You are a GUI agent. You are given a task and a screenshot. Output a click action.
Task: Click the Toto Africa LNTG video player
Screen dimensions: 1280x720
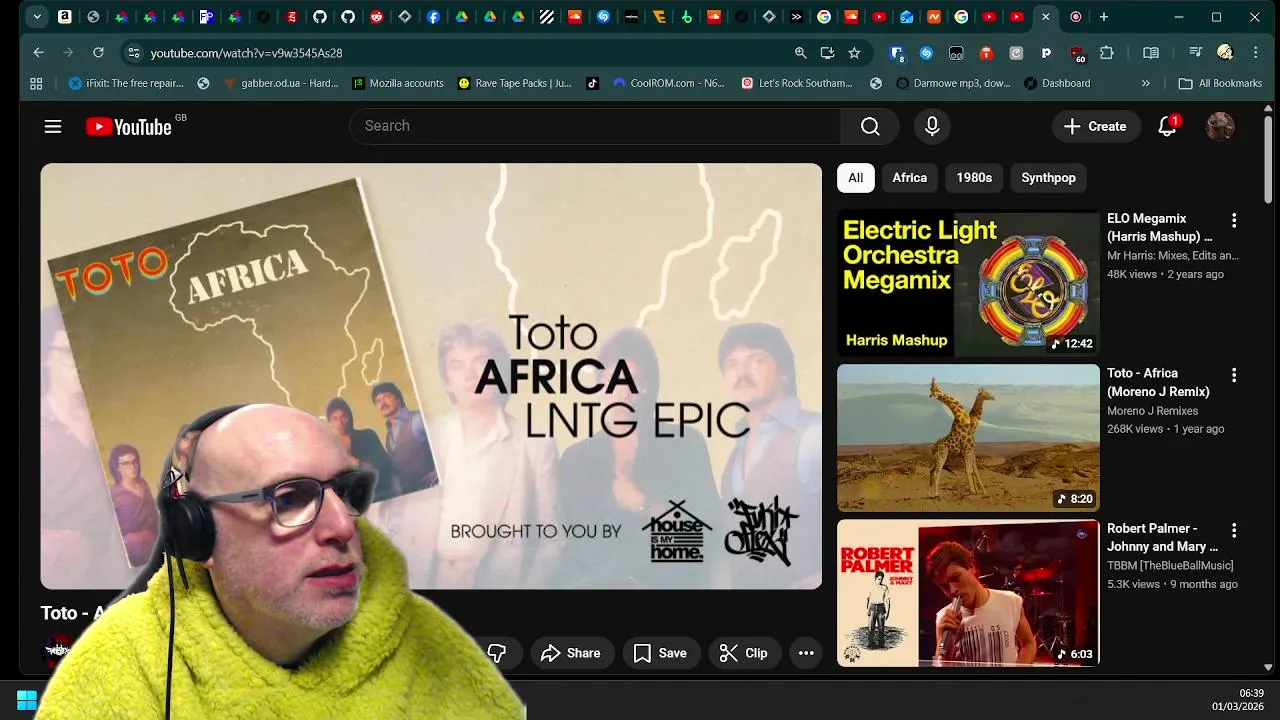point(431,376)
